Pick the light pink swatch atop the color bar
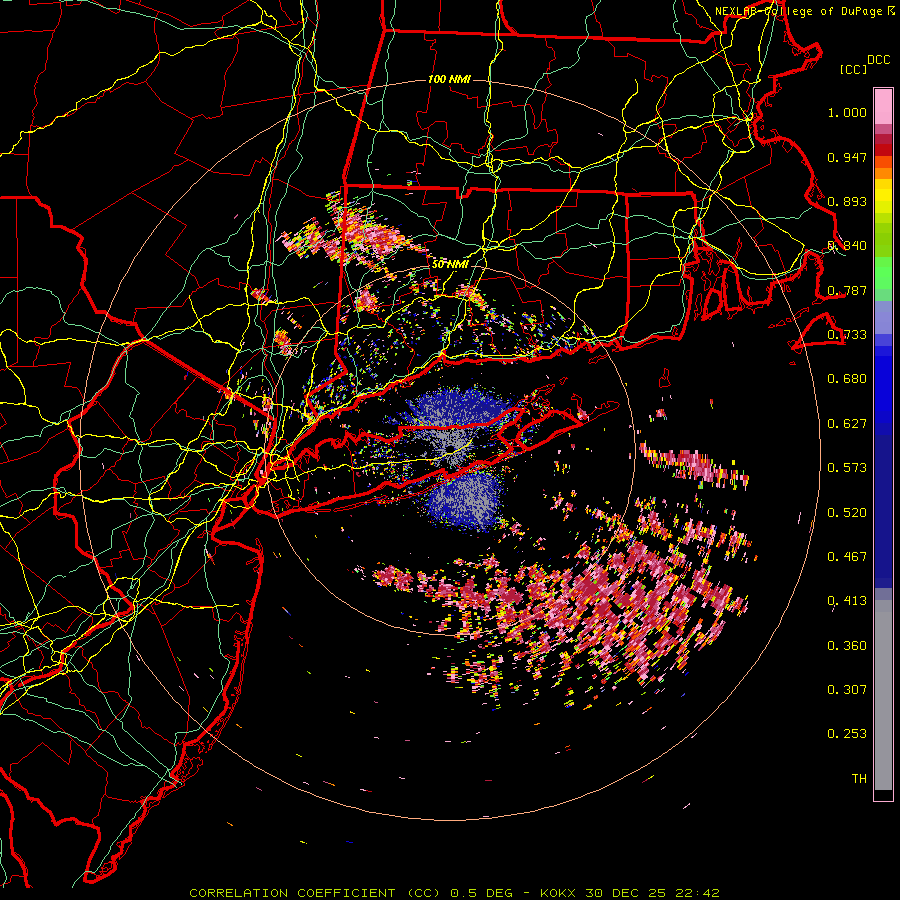Viewport: 900px width, 900px height. tap(883, 107)
